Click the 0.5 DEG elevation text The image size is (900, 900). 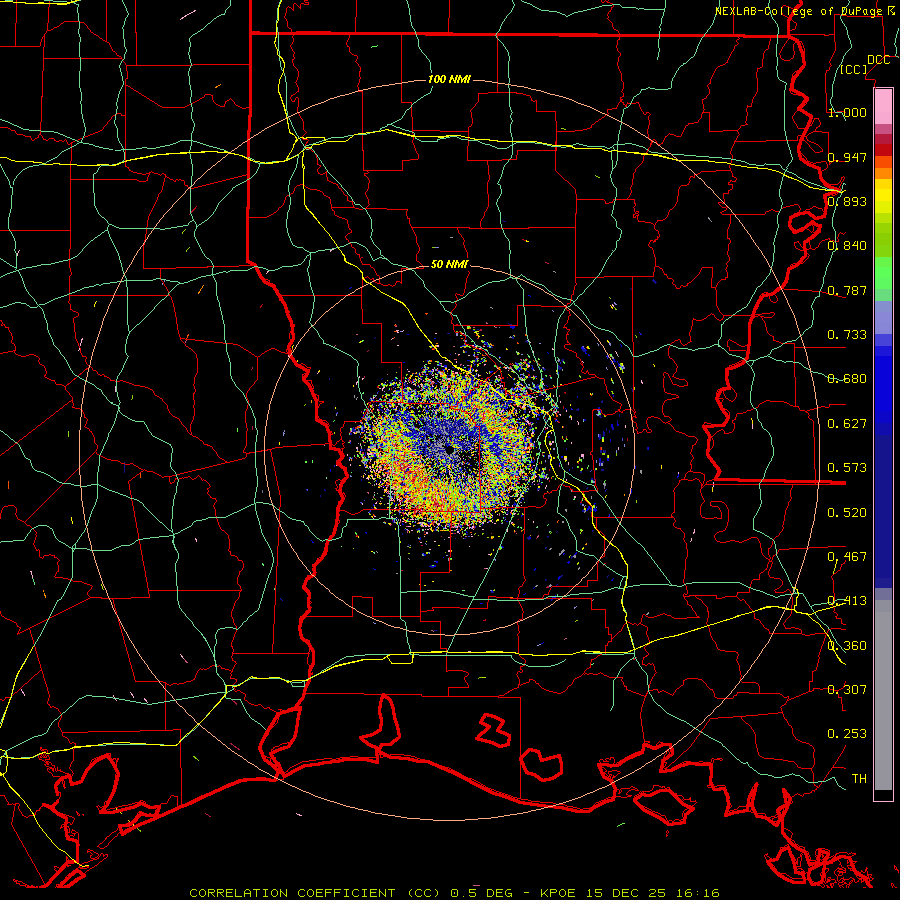[482, 893]
